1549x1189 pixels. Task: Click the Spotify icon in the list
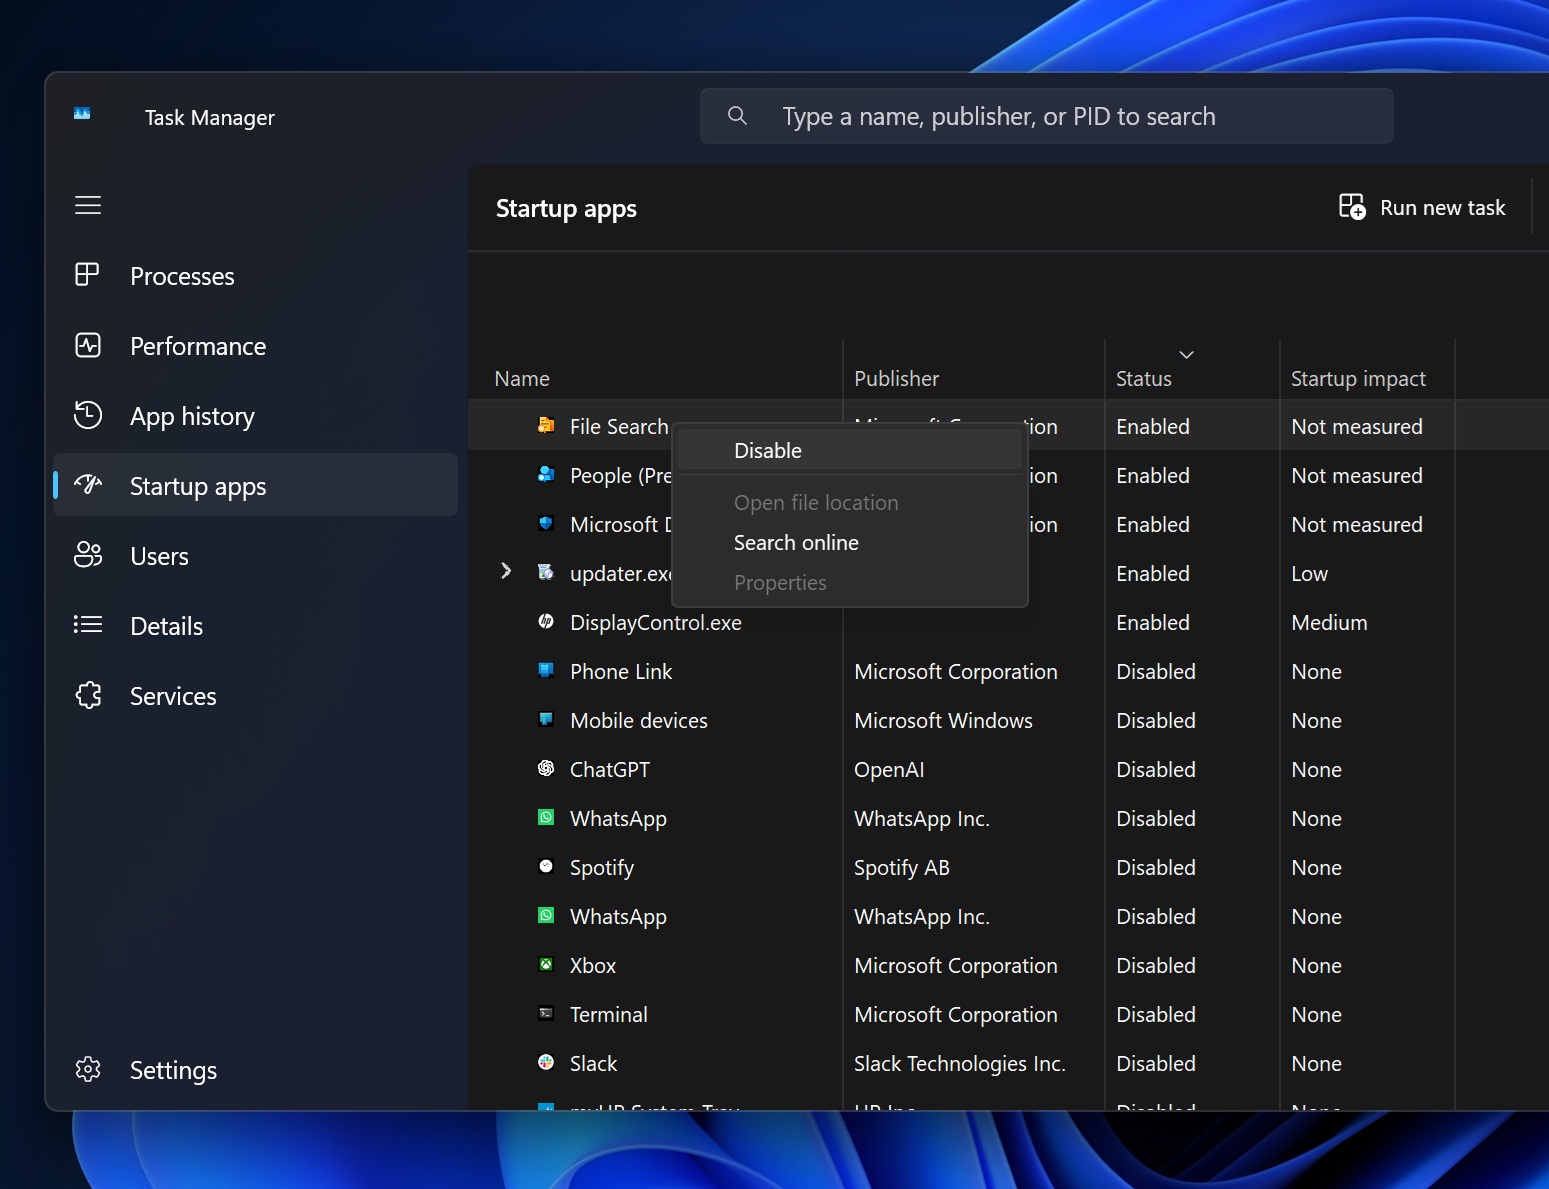(x=546, y=867)
